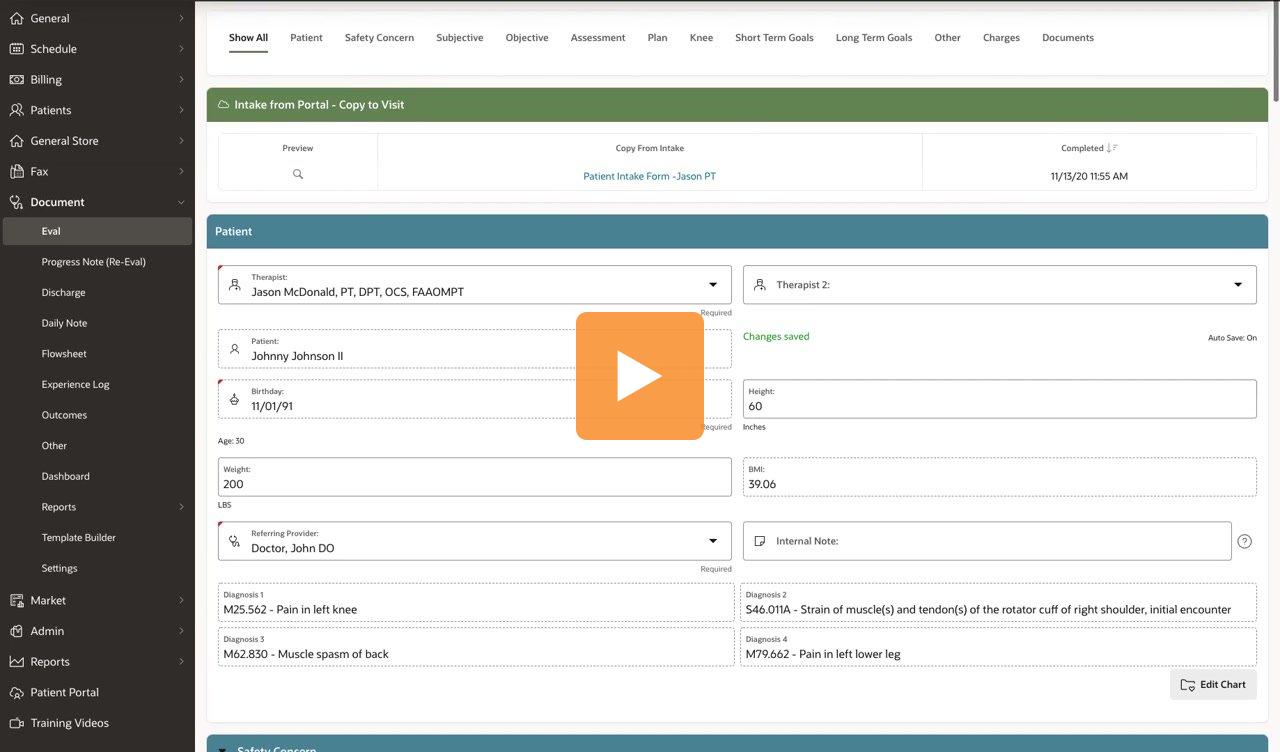This screenshot has height=752, width=1280.
Task: Click the Edit Chart button
Action: point(1213,684)
